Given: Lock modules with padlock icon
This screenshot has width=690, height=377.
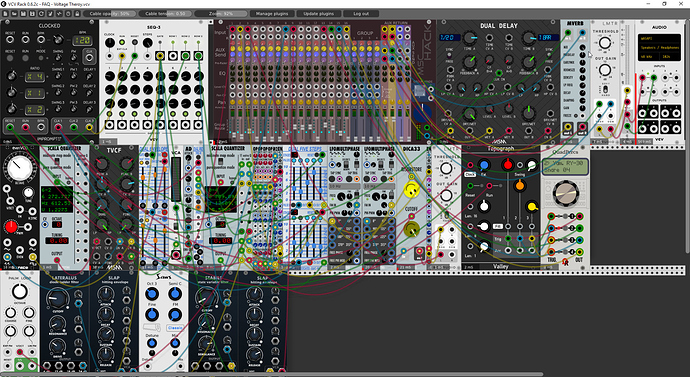Looking at the screenshot, I should click(x=77, y=14).
